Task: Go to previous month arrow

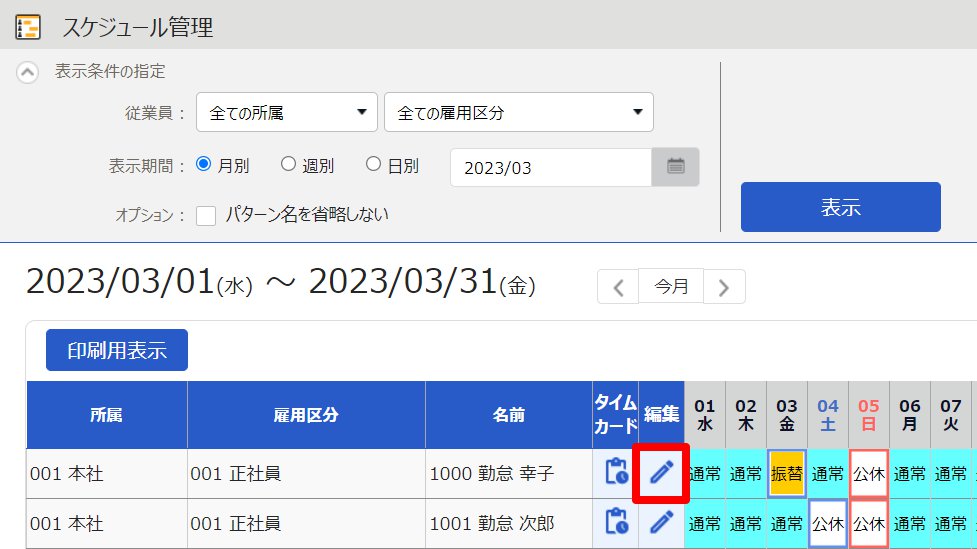Action: (x=617, y=287)
